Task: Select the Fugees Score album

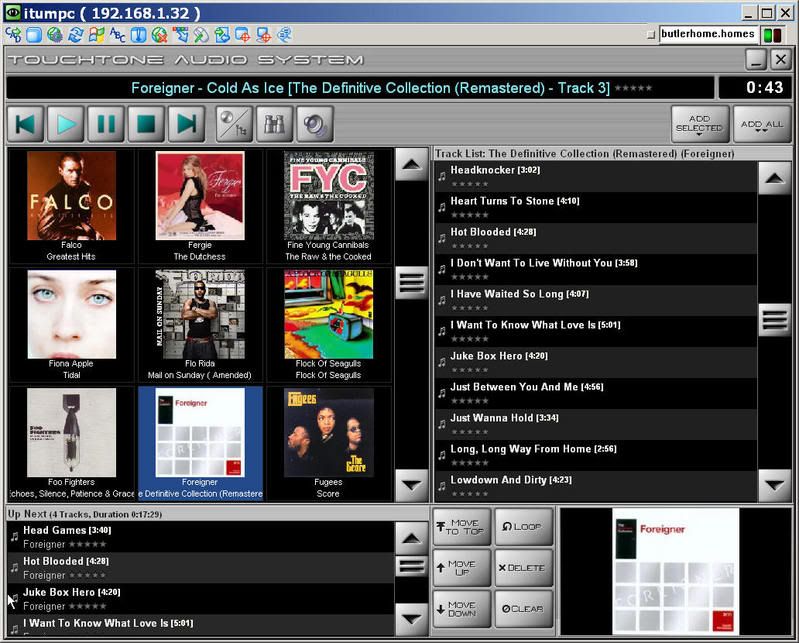Action: 328,443
